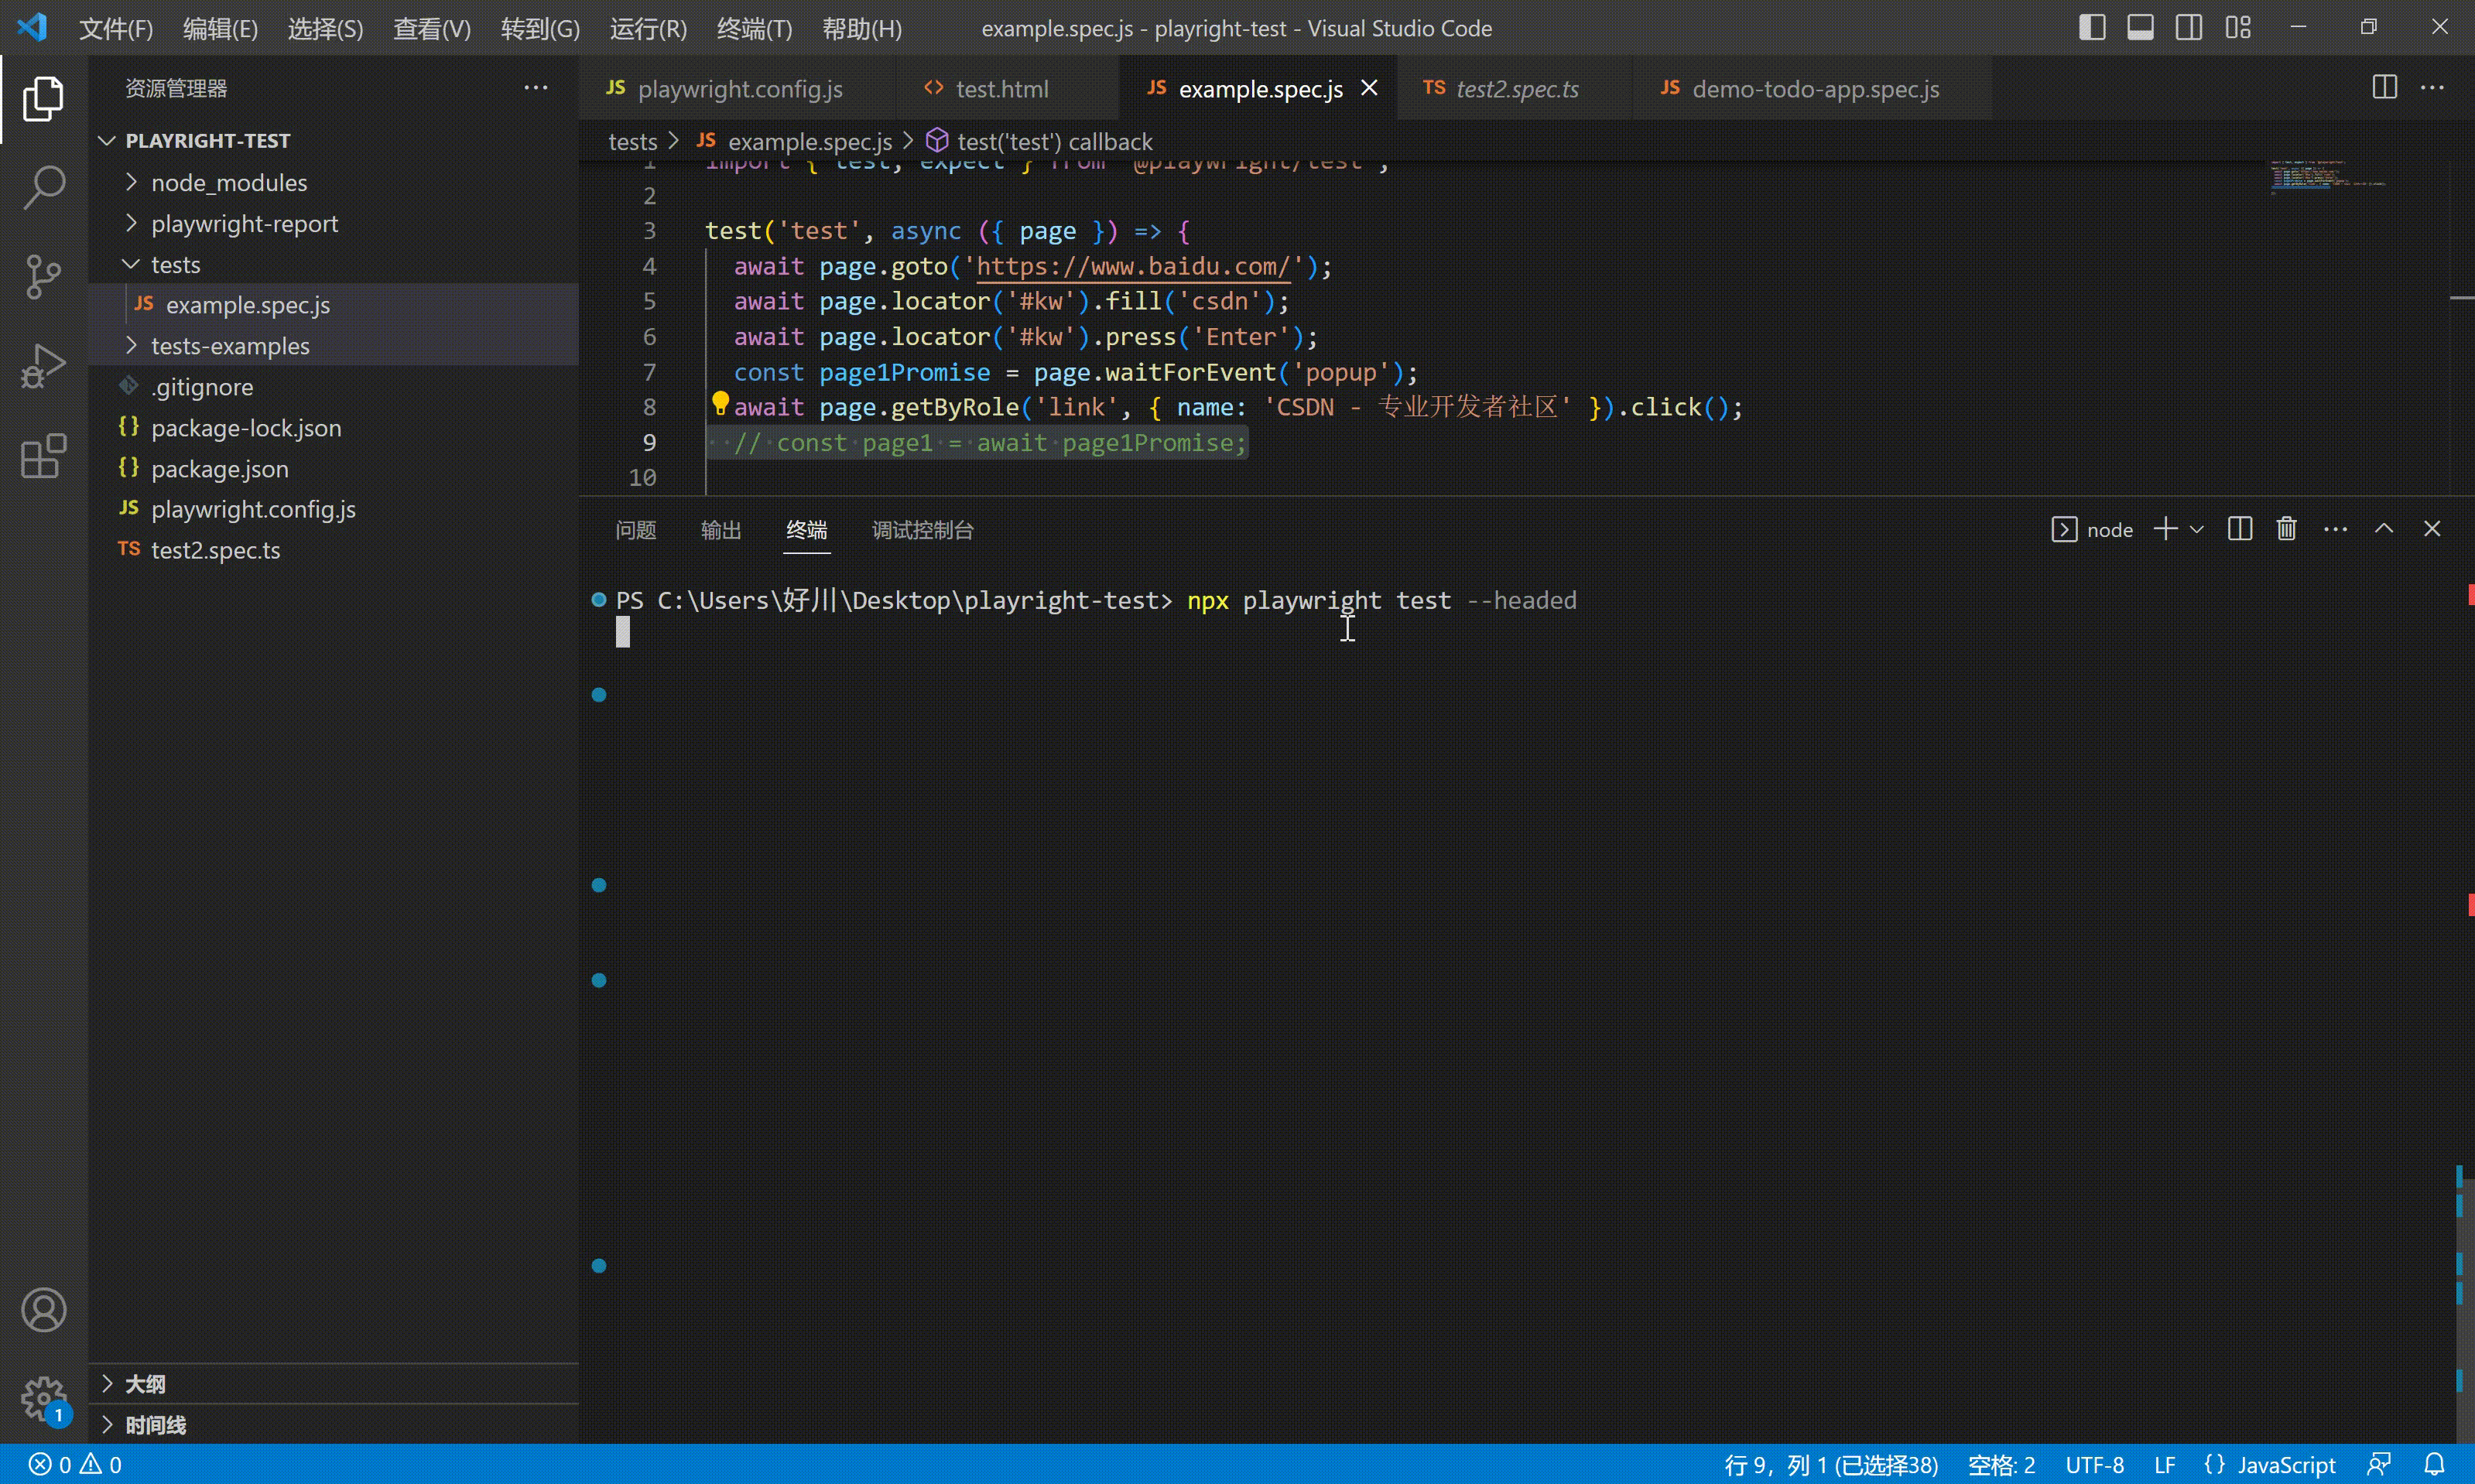Open the Source Control view
This screenshot has height=1484, width=2475.
point(43,277)
